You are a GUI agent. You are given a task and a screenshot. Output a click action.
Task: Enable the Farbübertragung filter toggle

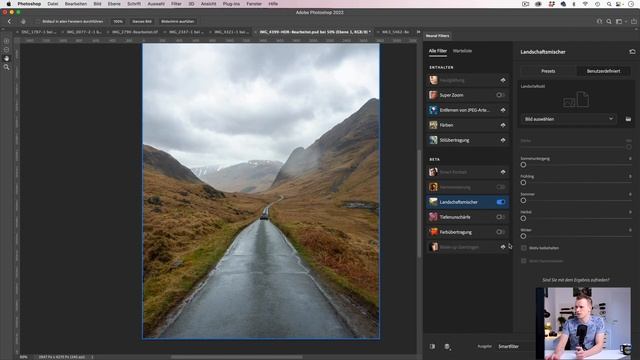500,232
